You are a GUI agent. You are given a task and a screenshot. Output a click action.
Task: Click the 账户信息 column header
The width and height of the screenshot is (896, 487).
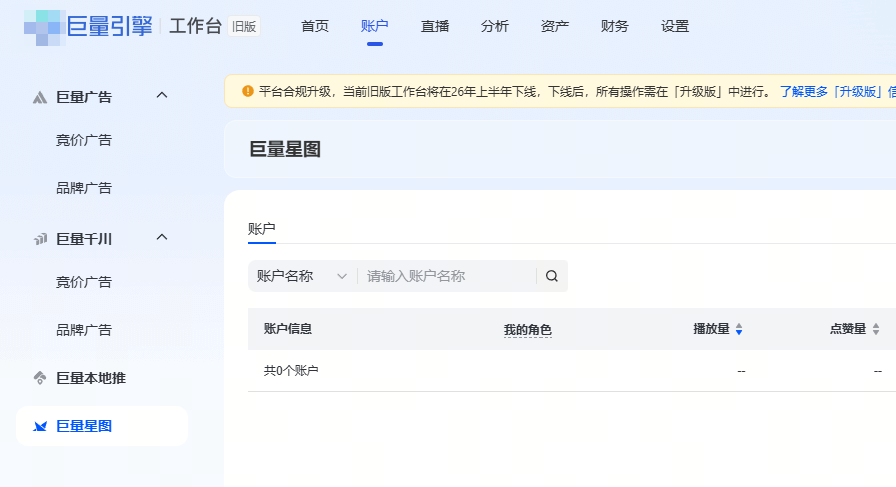(288, 329)
